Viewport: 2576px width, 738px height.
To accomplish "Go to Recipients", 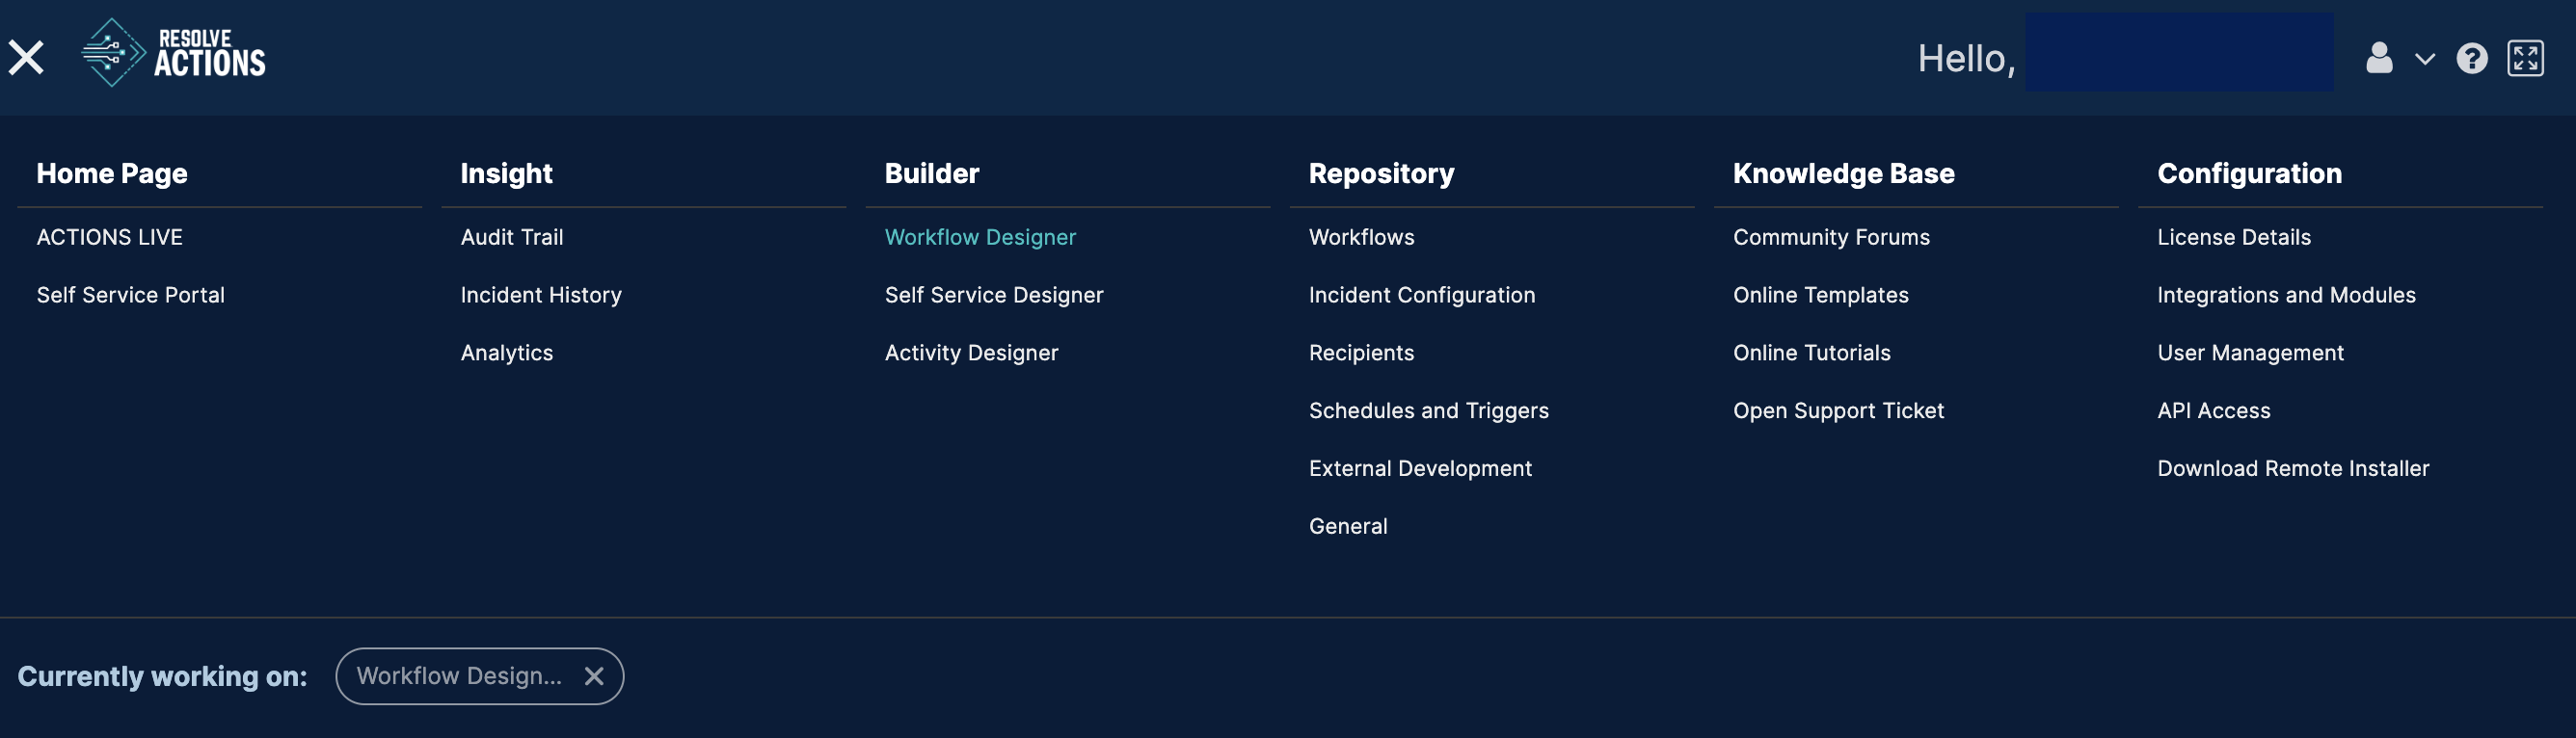I will [1361, 353].
